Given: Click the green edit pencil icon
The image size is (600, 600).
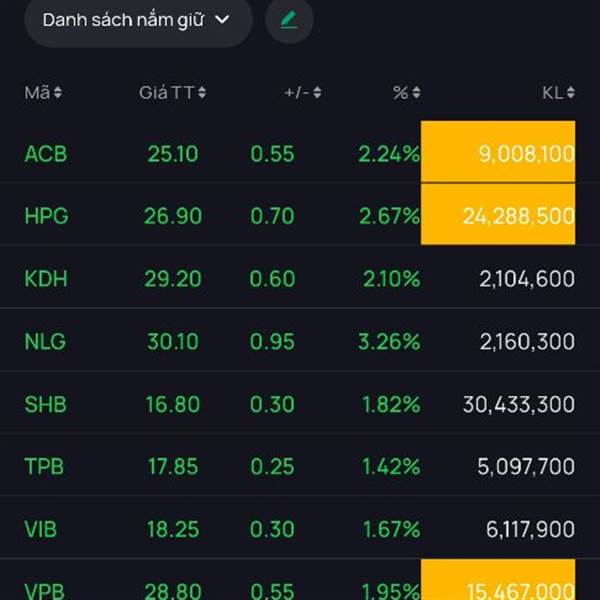Looking at the screenshot, I should click(289, 20).
